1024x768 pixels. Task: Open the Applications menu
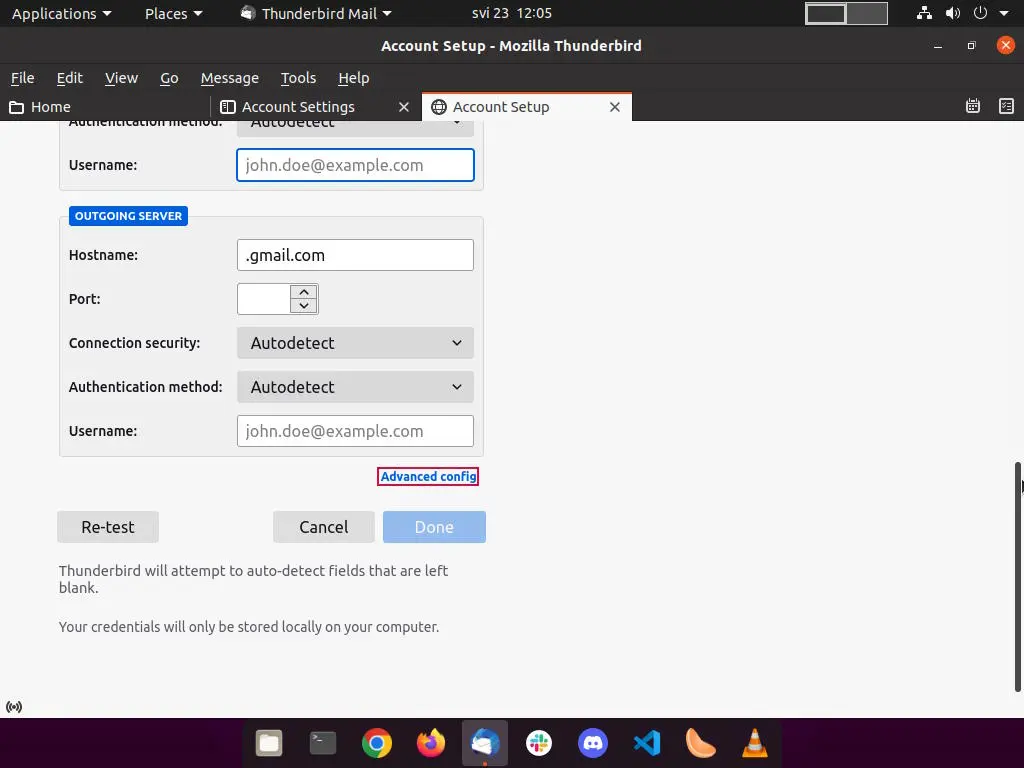(61, 13)
